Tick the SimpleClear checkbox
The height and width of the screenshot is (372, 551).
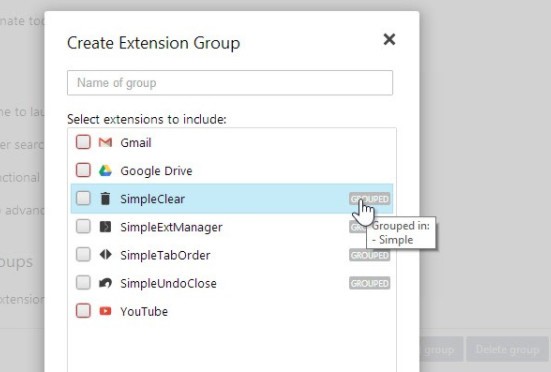click(83, 198)
